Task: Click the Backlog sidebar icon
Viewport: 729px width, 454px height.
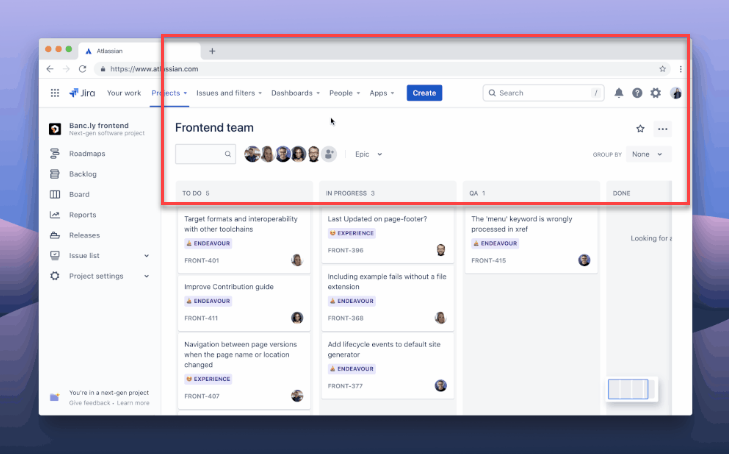Action: coord(55,174)
